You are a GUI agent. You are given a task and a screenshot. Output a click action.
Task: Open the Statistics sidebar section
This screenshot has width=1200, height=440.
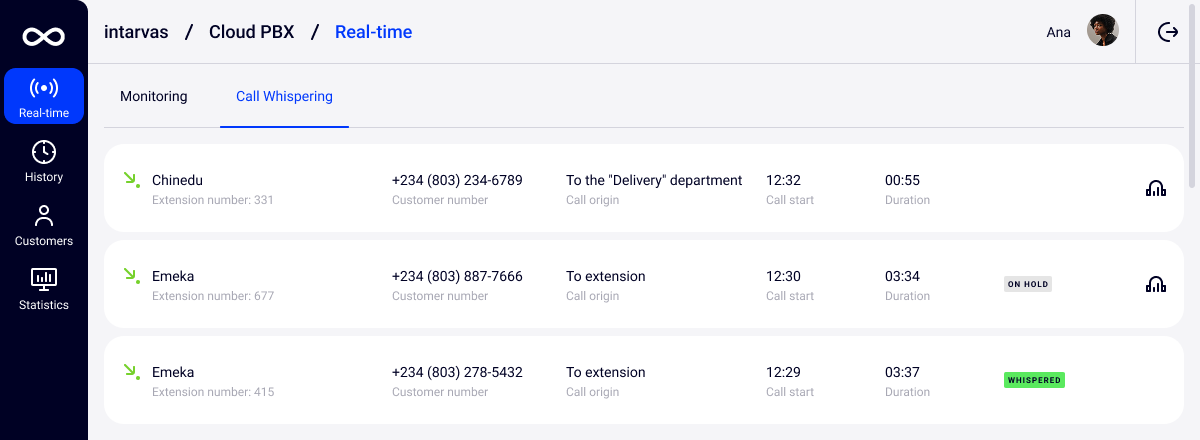pyautogui.click(x=44, y=289)
